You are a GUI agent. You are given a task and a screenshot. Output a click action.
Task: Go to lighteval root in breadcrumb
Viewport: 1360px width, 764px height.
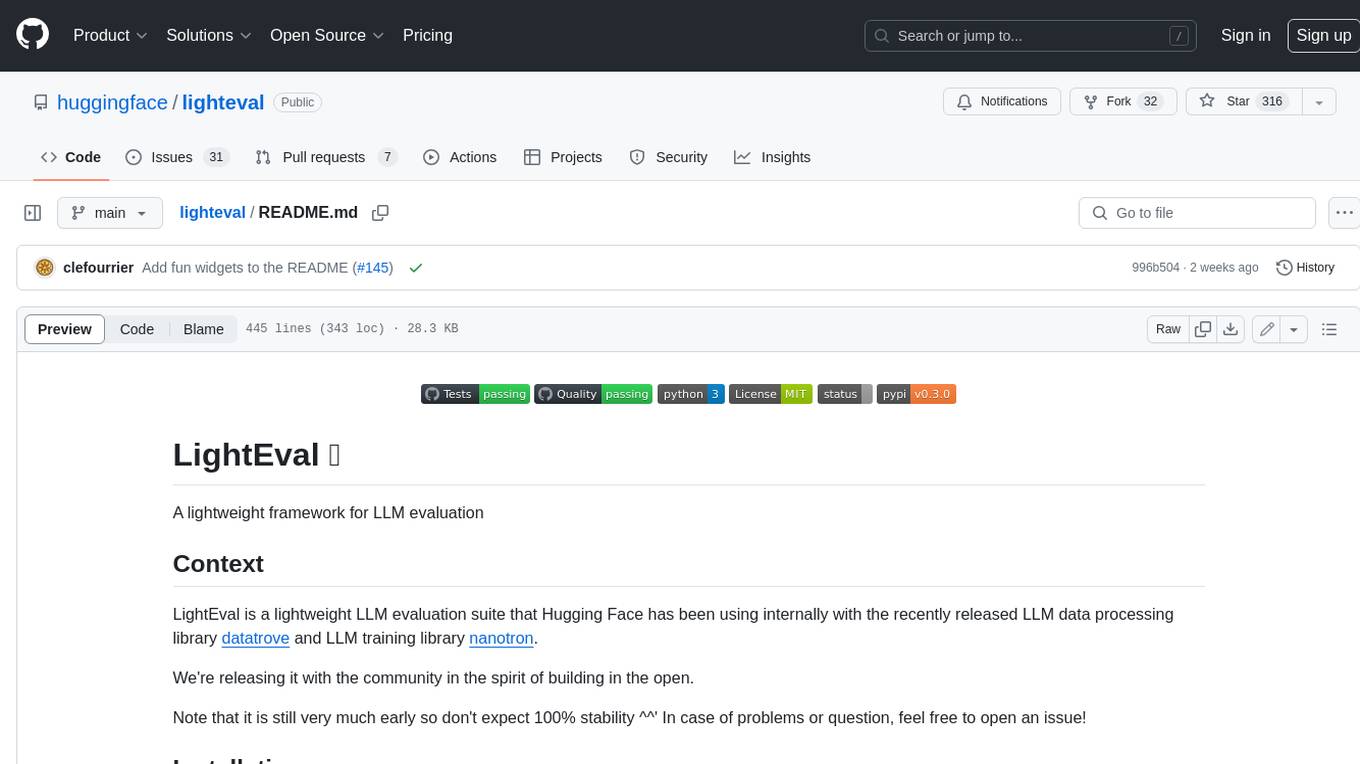pos(212,213)
